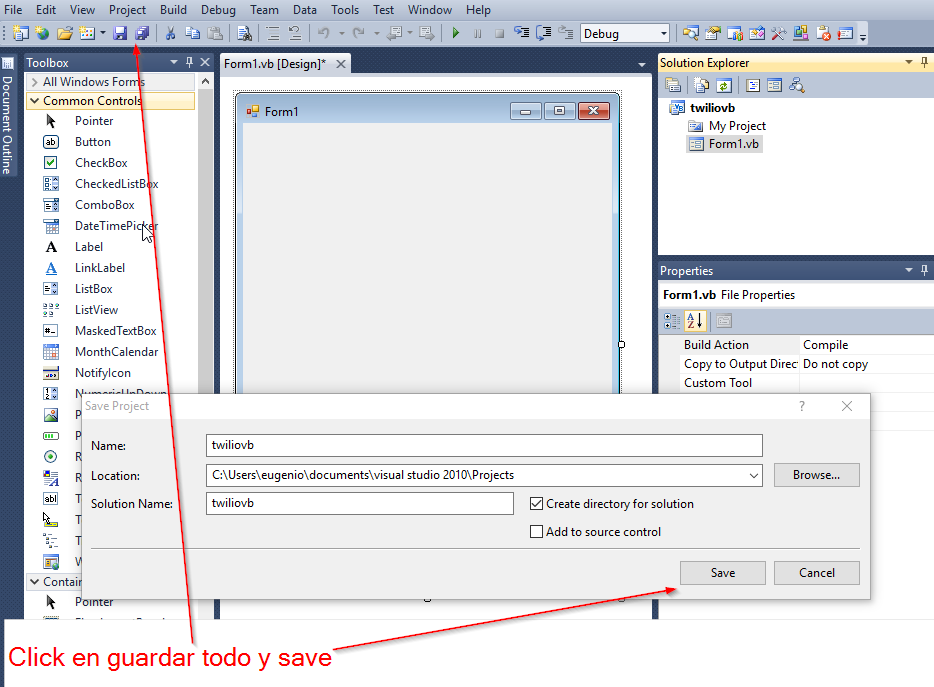
Task: Click the Stop Debugging square icon
Action: pos(499,33)
